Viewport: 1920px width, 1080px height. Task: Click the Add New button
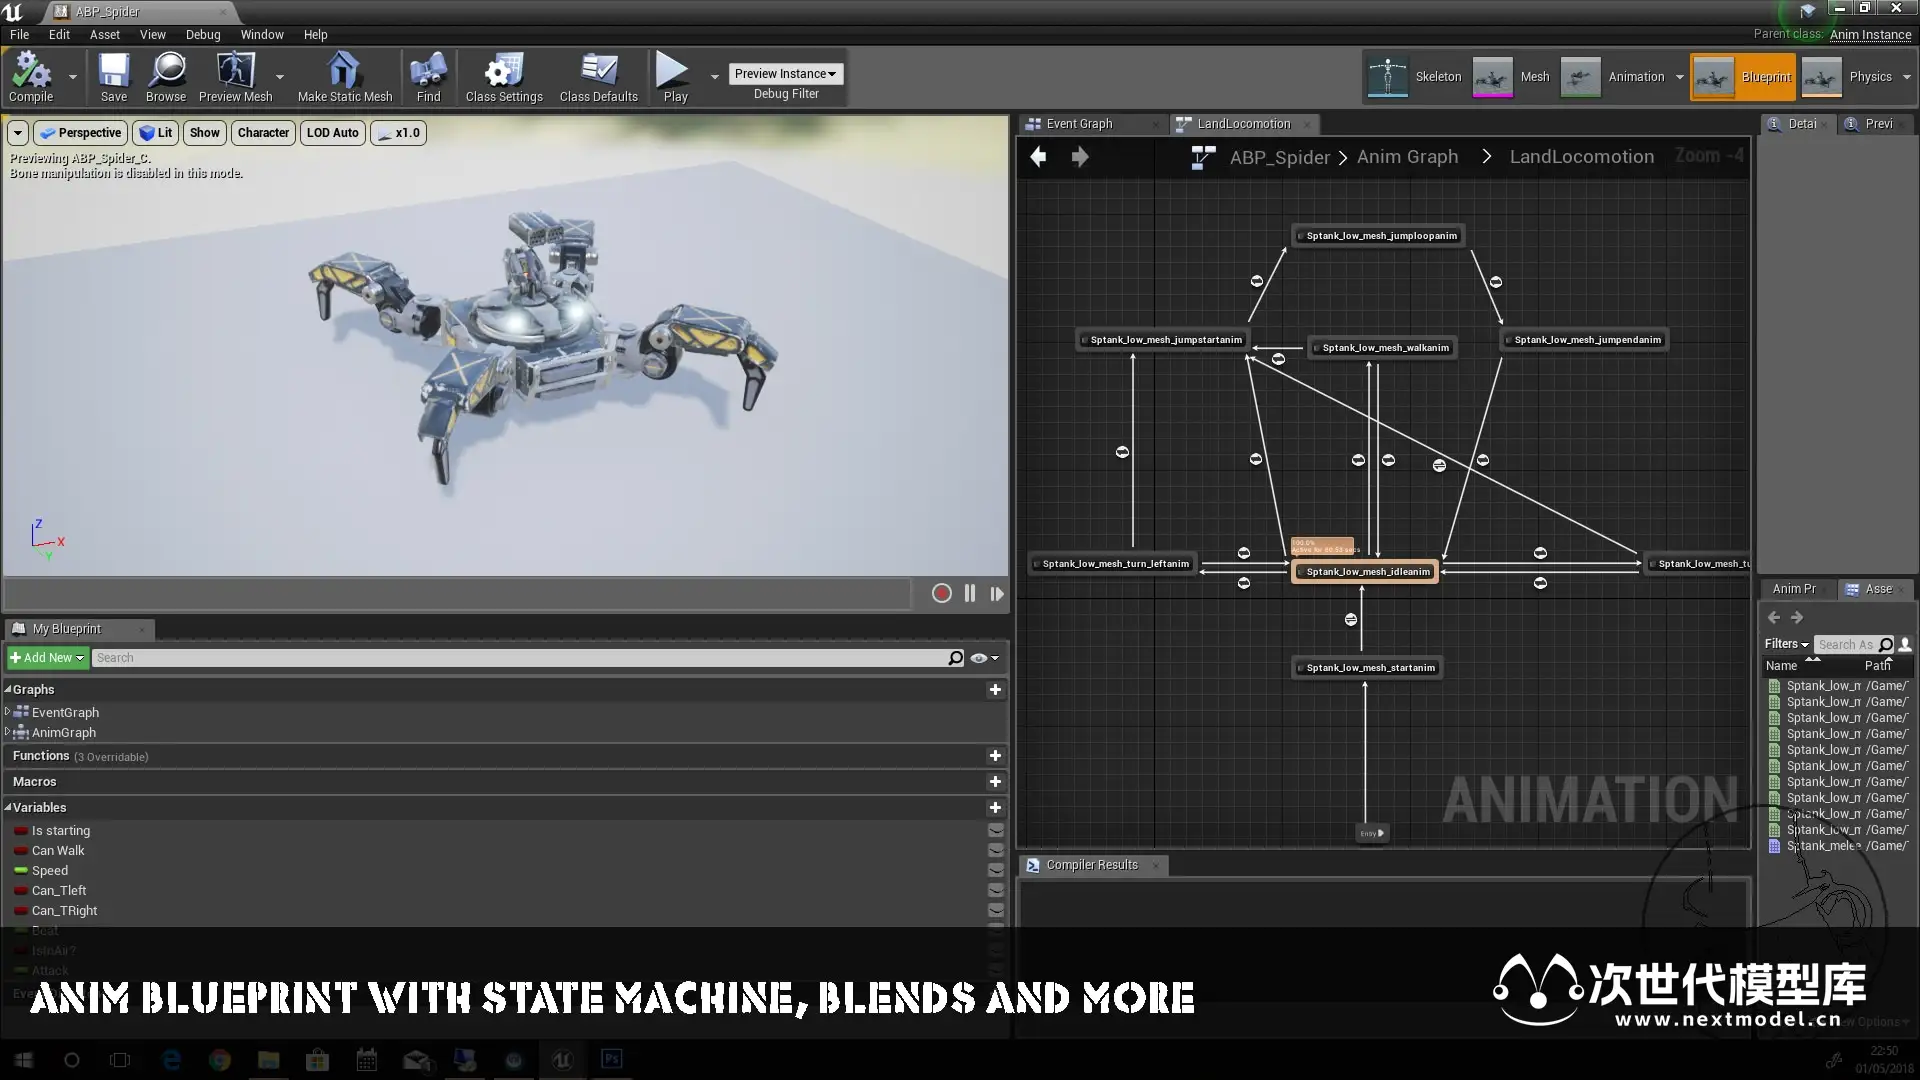pos(47,658)
